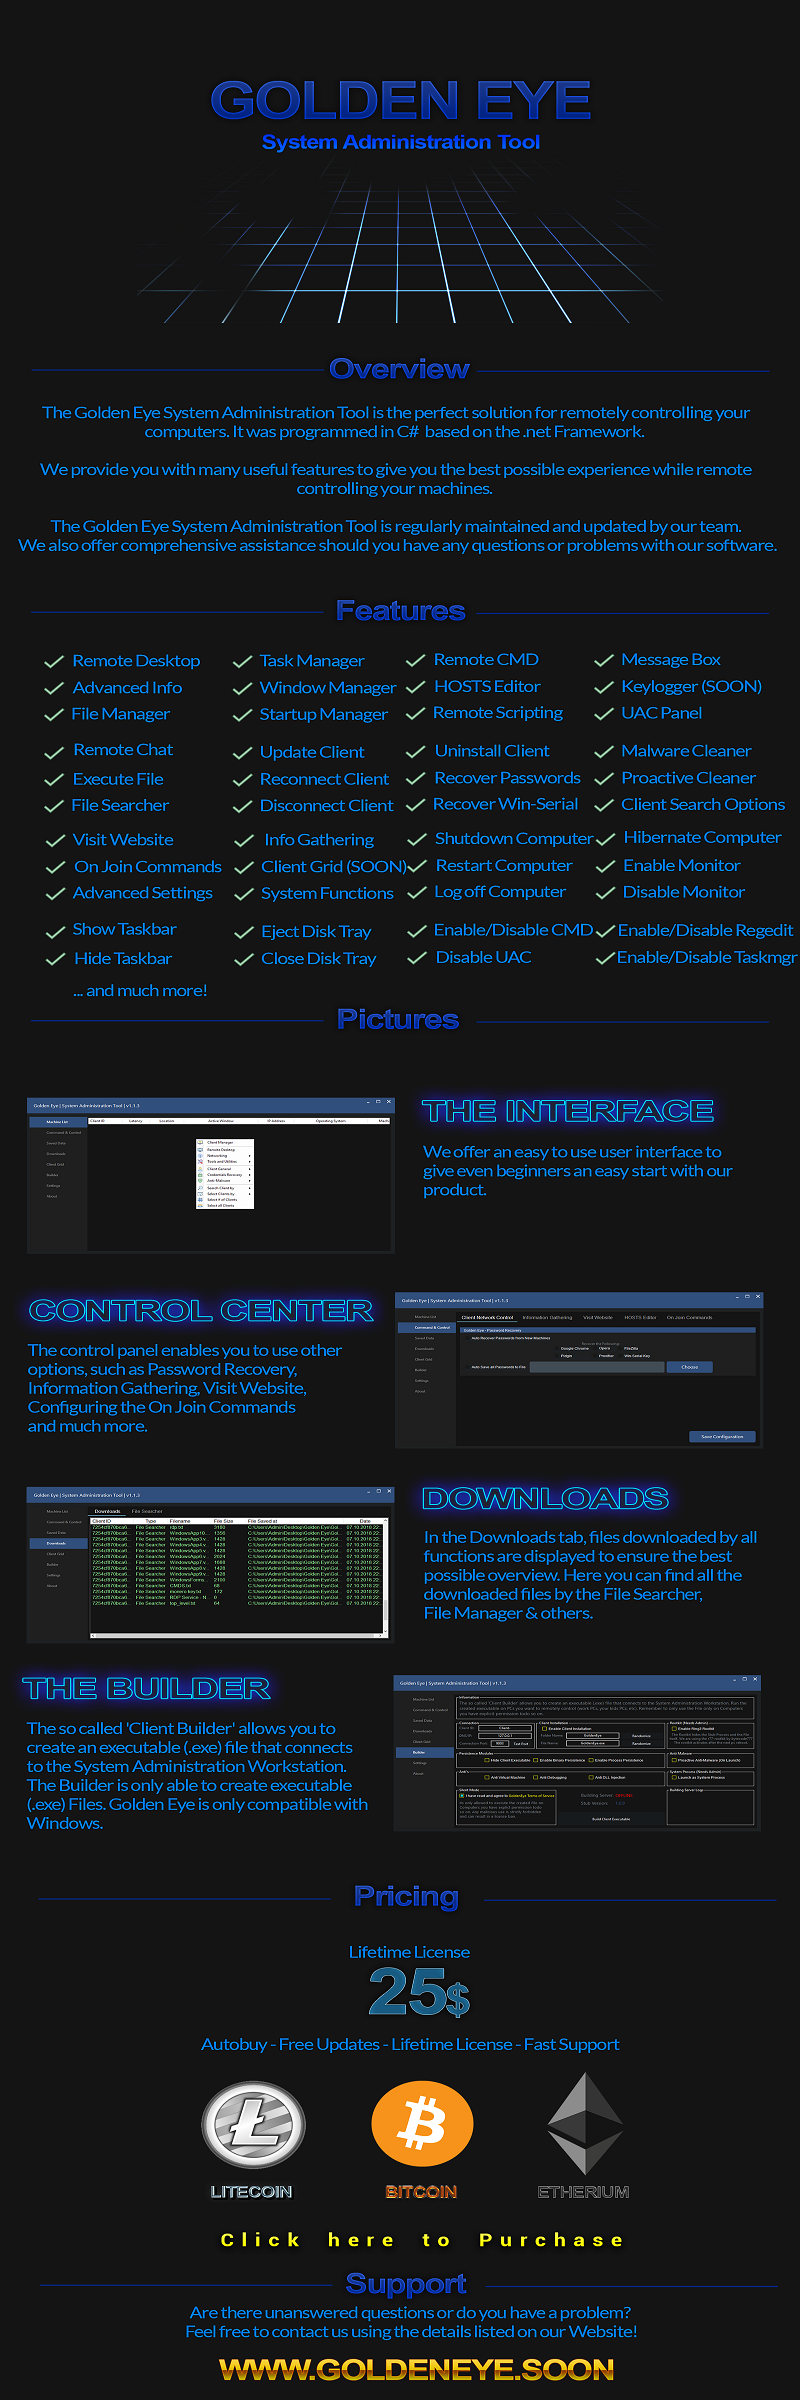
Task: Click the 'Keylogger (SOON)' feature text
Action: coord(692,687)
